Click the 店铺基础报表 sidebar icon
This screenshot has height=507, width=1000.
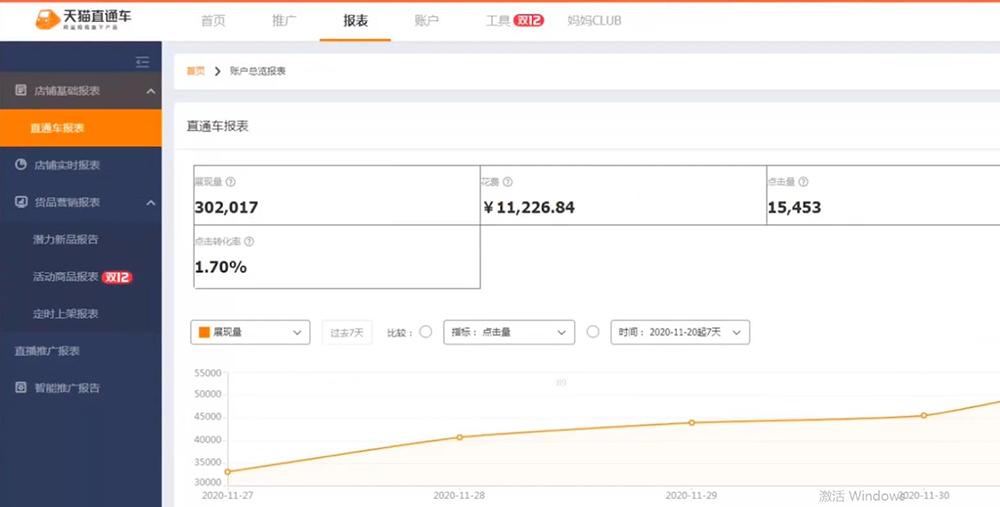click(x=20, y=91)
